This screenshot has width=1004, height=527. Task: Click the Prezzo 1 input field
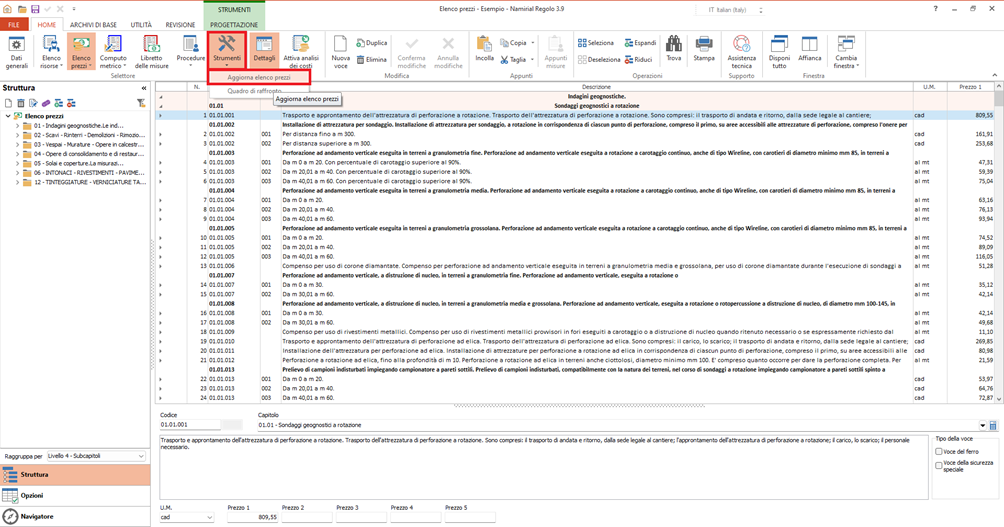[x=254, y=517]
